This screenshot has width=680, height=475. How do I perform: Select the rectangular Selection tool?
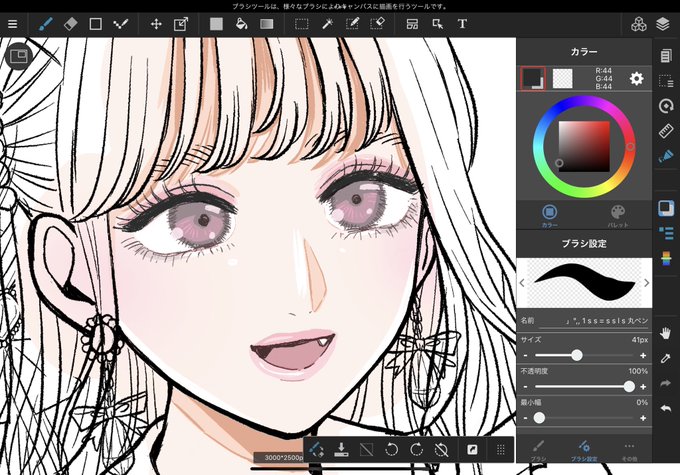point(301,24)
